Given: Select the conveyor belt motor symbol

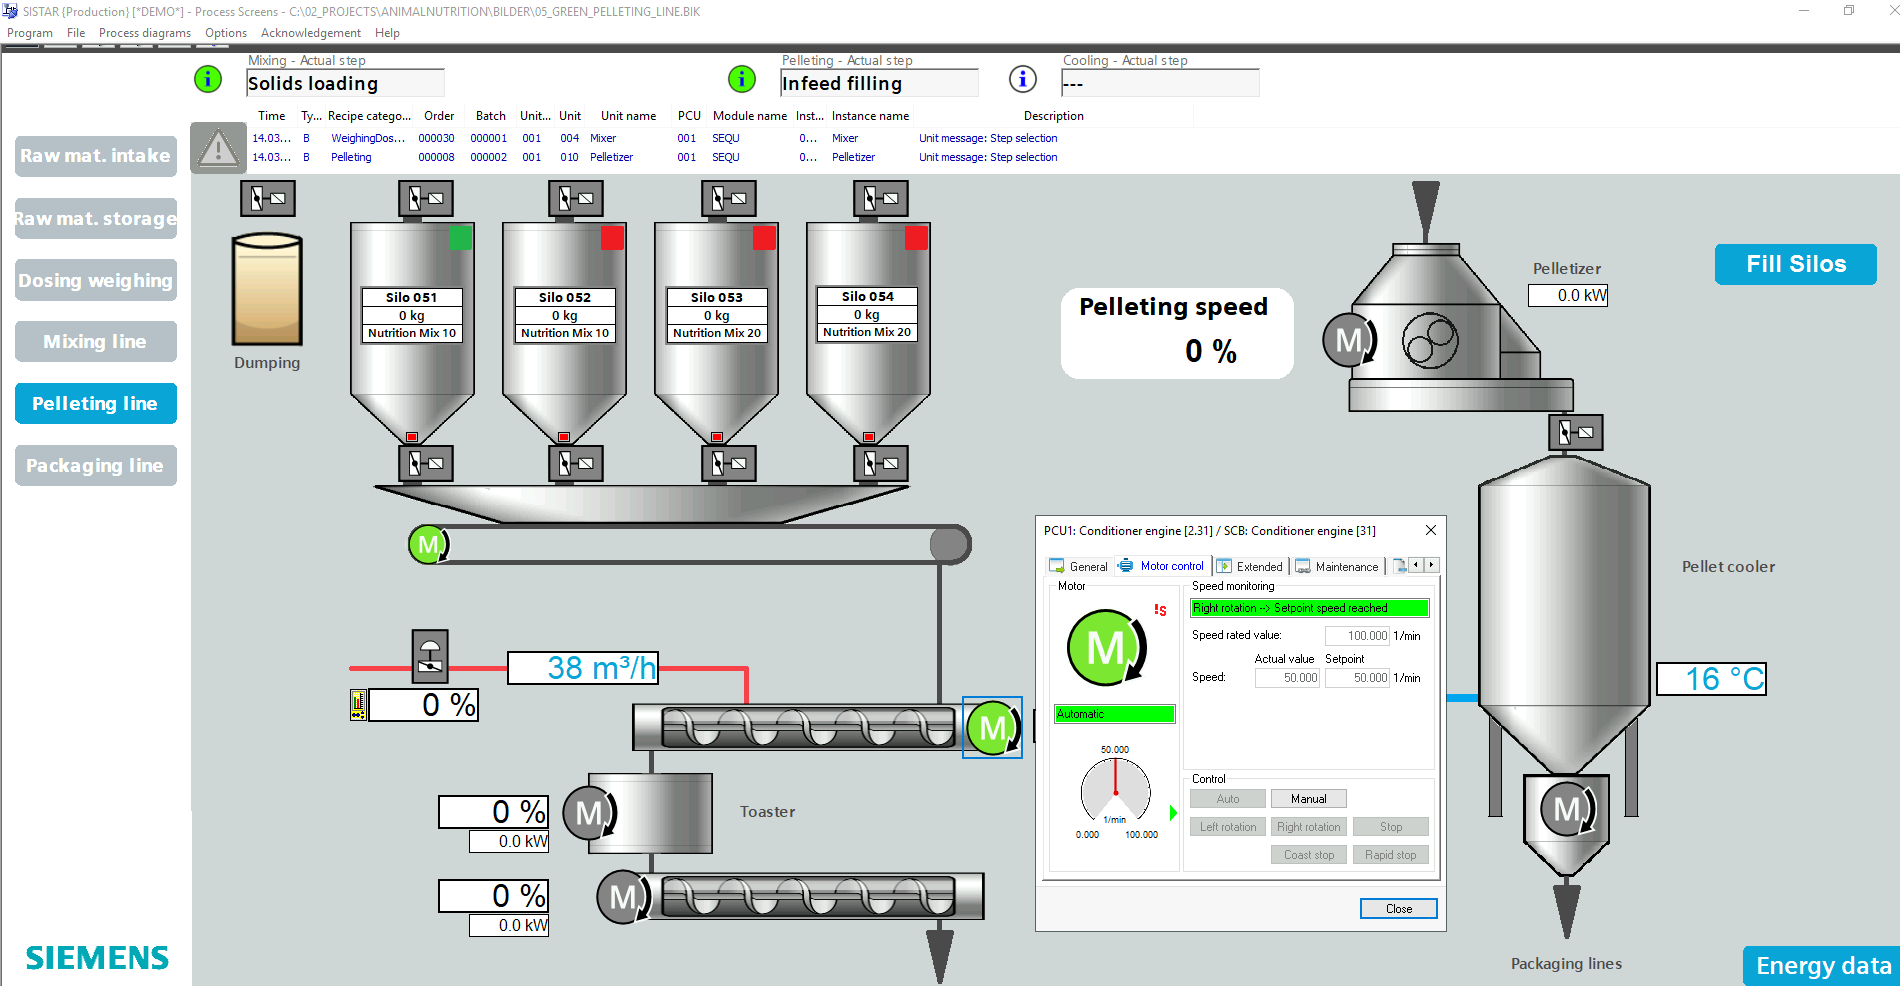Looking at the screenshot, I should (x=429, y=545).
